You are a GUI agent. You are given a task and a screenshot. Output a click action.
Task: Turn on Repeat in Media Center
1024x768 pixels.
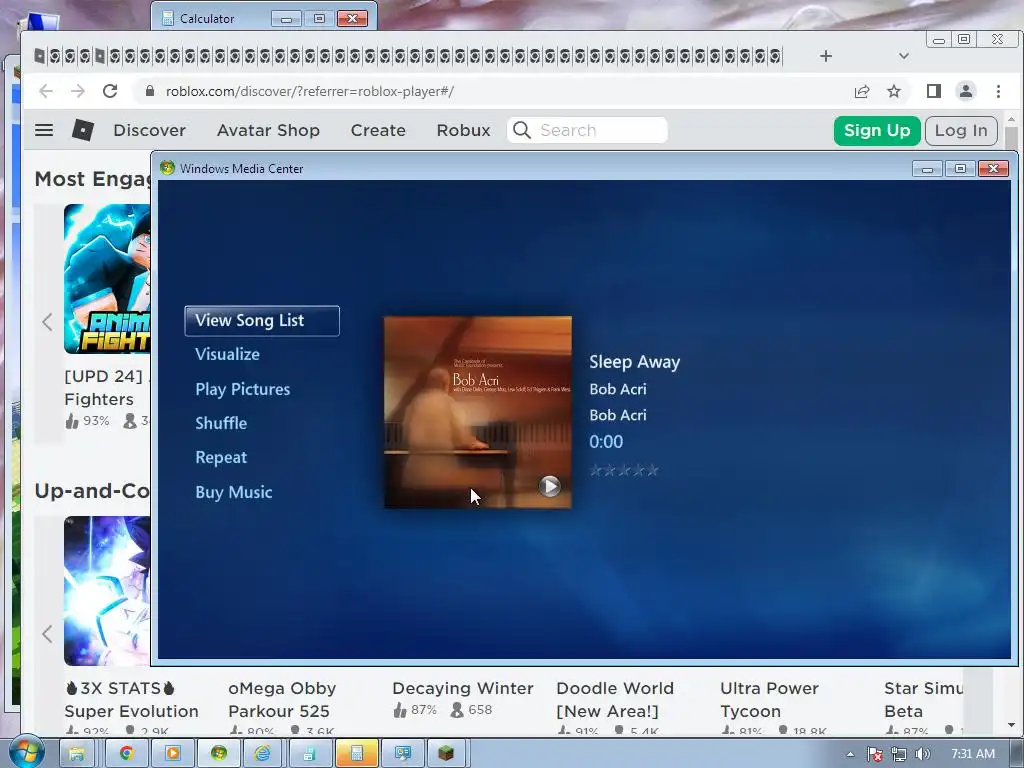pyautogui.click(x=221, y=457)
